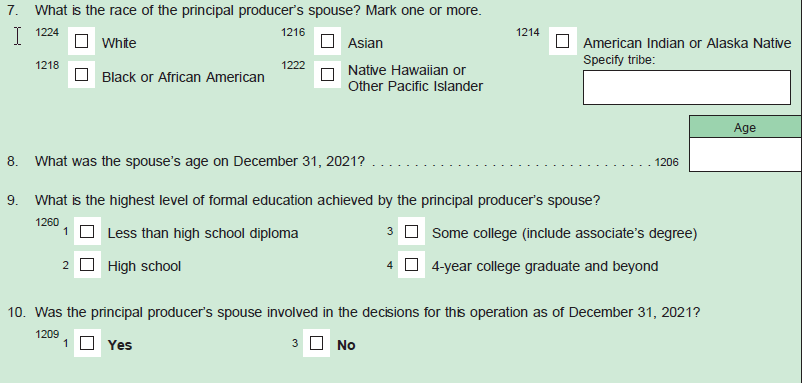
Task: Click question 8 spouse's age text
Action: [199, 161]
